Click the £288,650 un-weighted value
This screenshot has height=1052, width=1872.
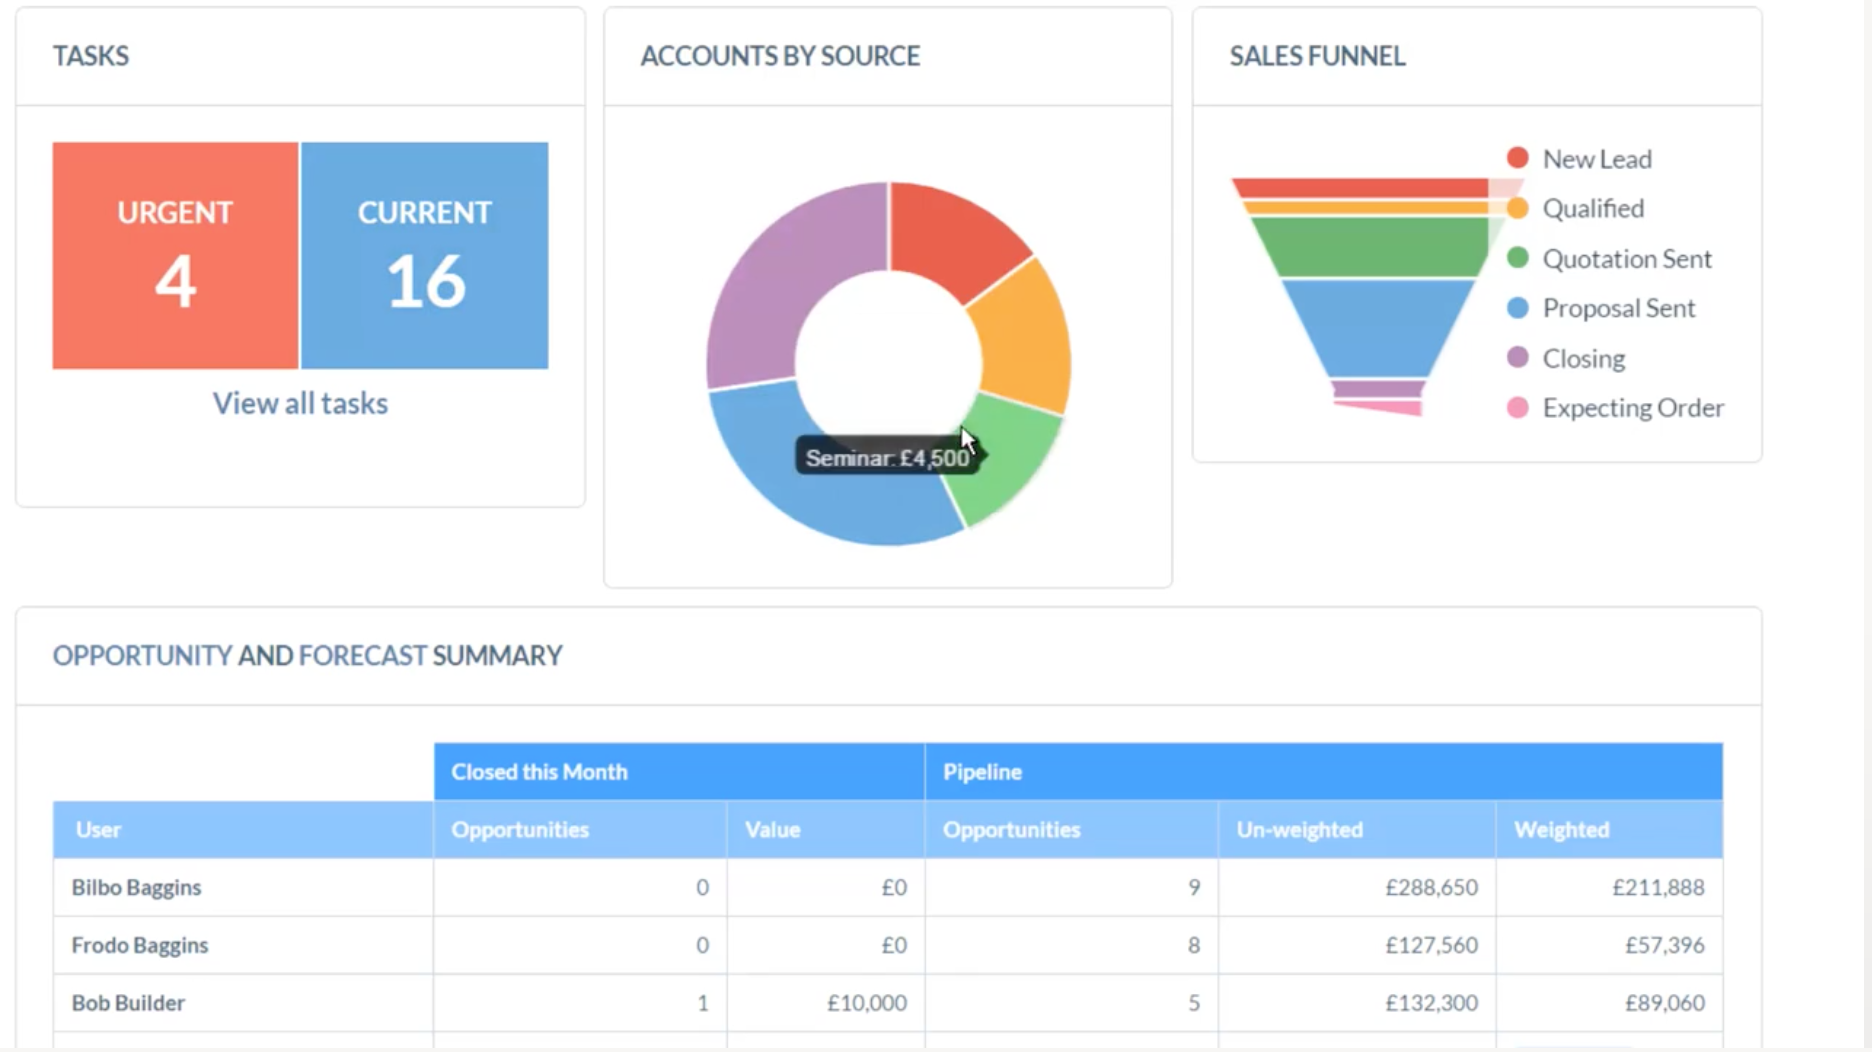pos(1431,888)
